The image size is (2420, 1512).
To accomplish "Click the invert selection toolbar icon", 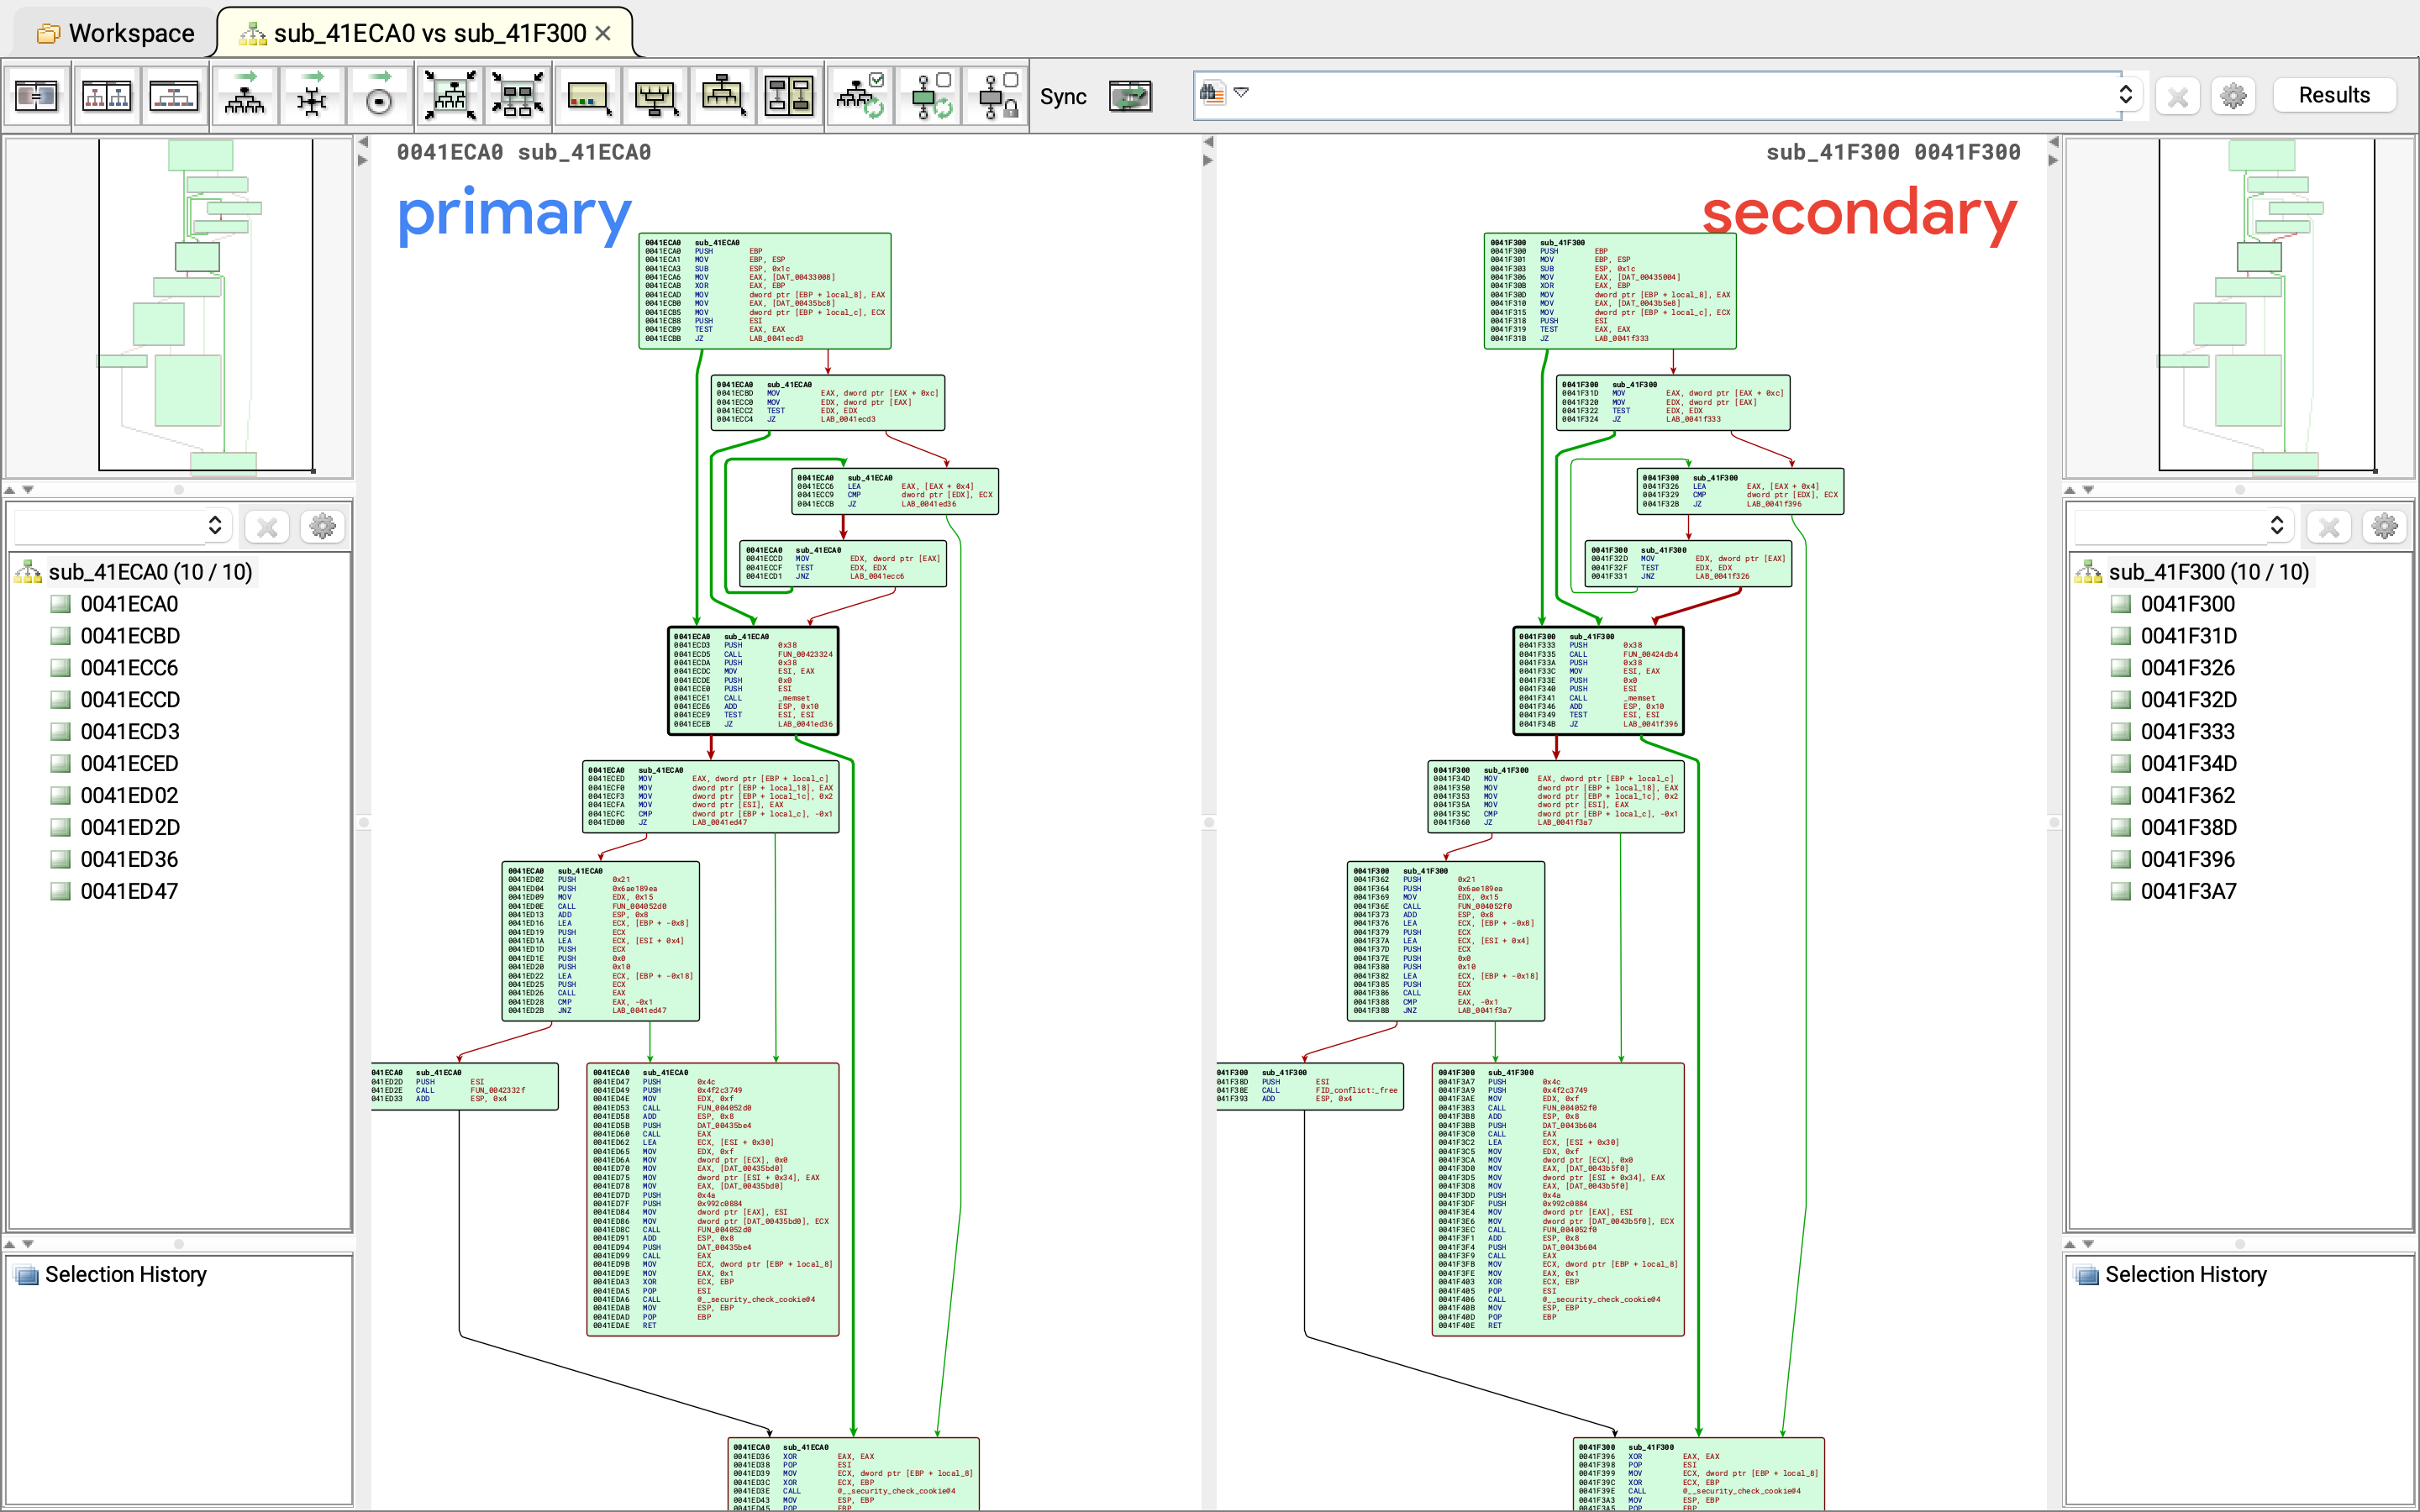I will pyautogui.click(x=790, y=97).
